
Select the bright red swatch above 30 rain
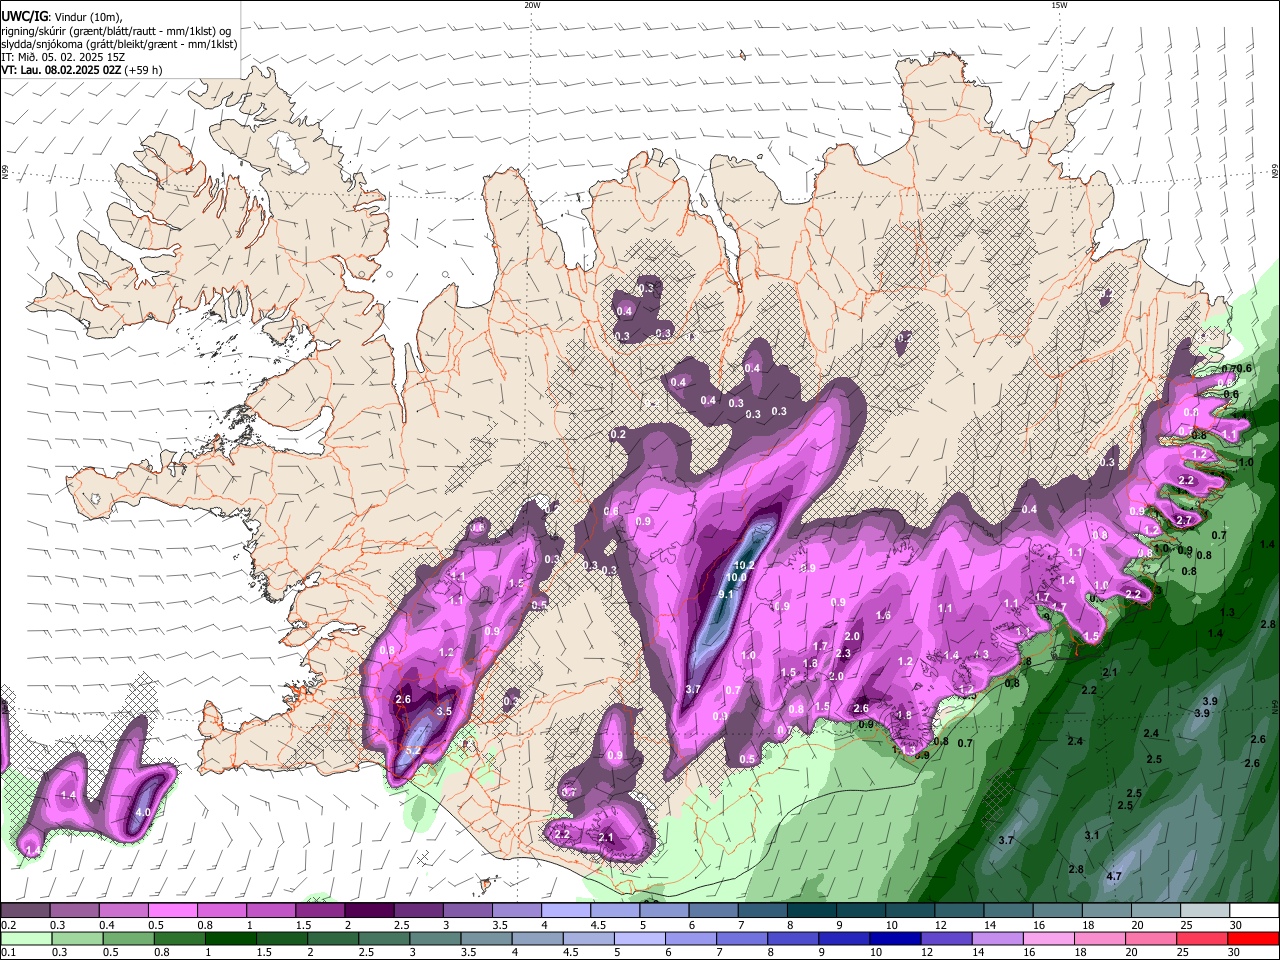1253,939
